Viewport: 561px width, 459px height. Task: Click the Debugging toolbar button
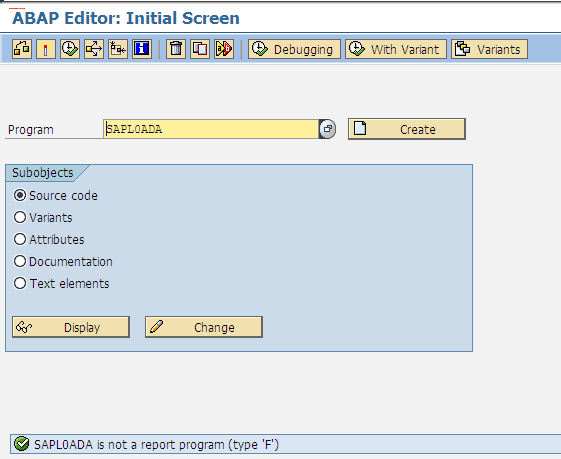(294, 49)
